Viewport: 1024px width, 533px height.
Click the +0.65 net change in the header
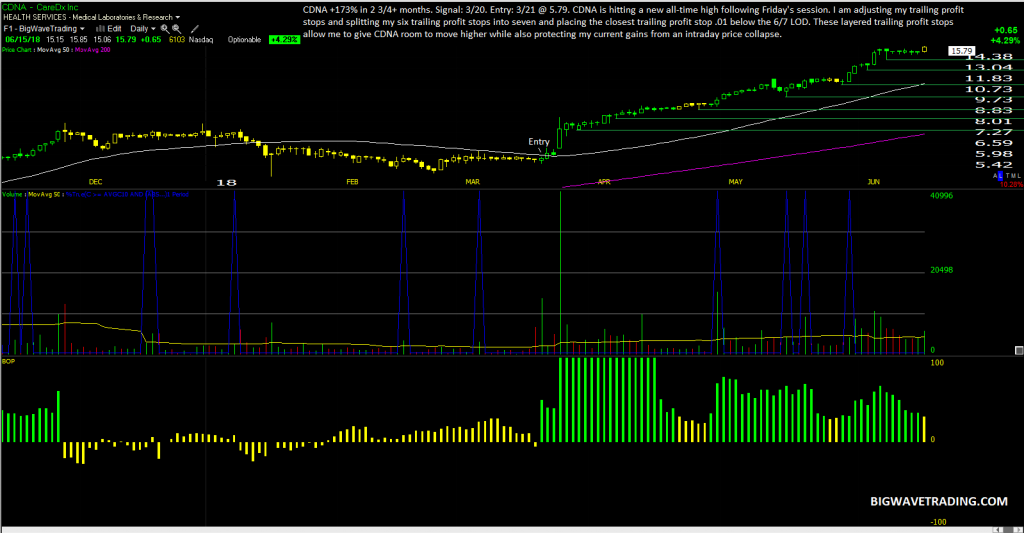[151, 39]
